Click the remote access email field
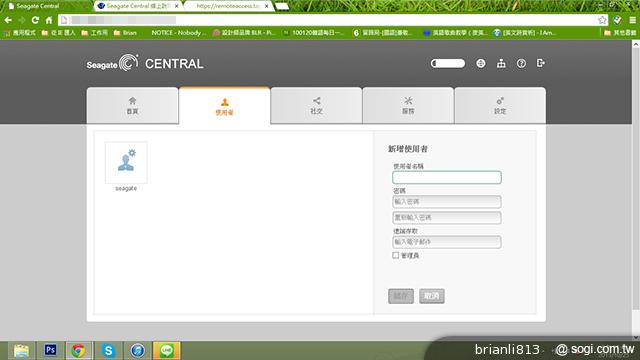This screenshot has height=360, width=640. [447, 242]
